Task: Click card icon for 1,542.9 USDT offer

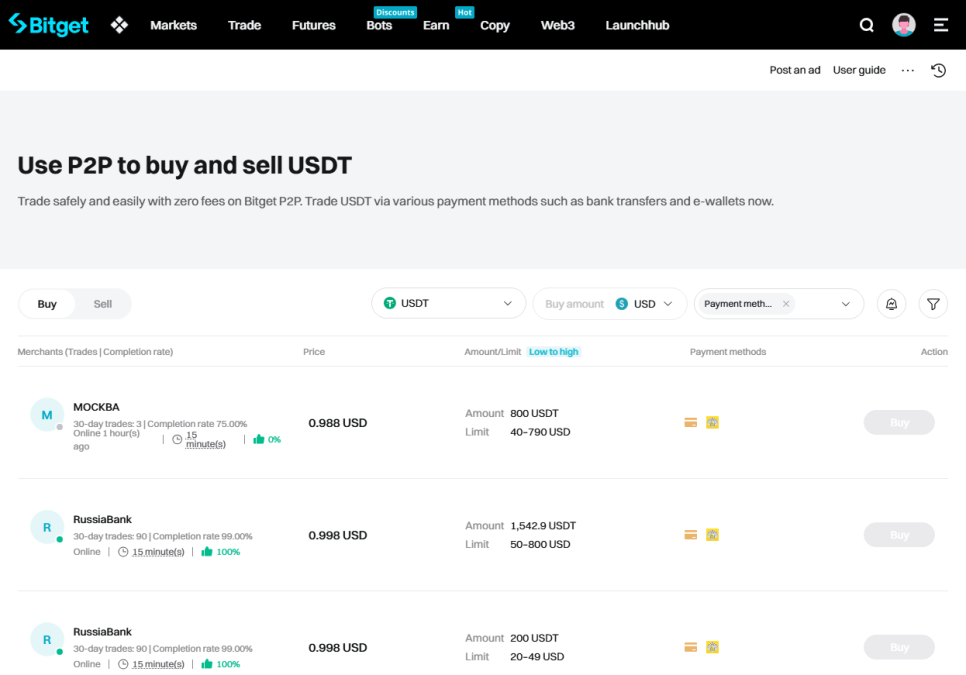Action: coord(691,535)
